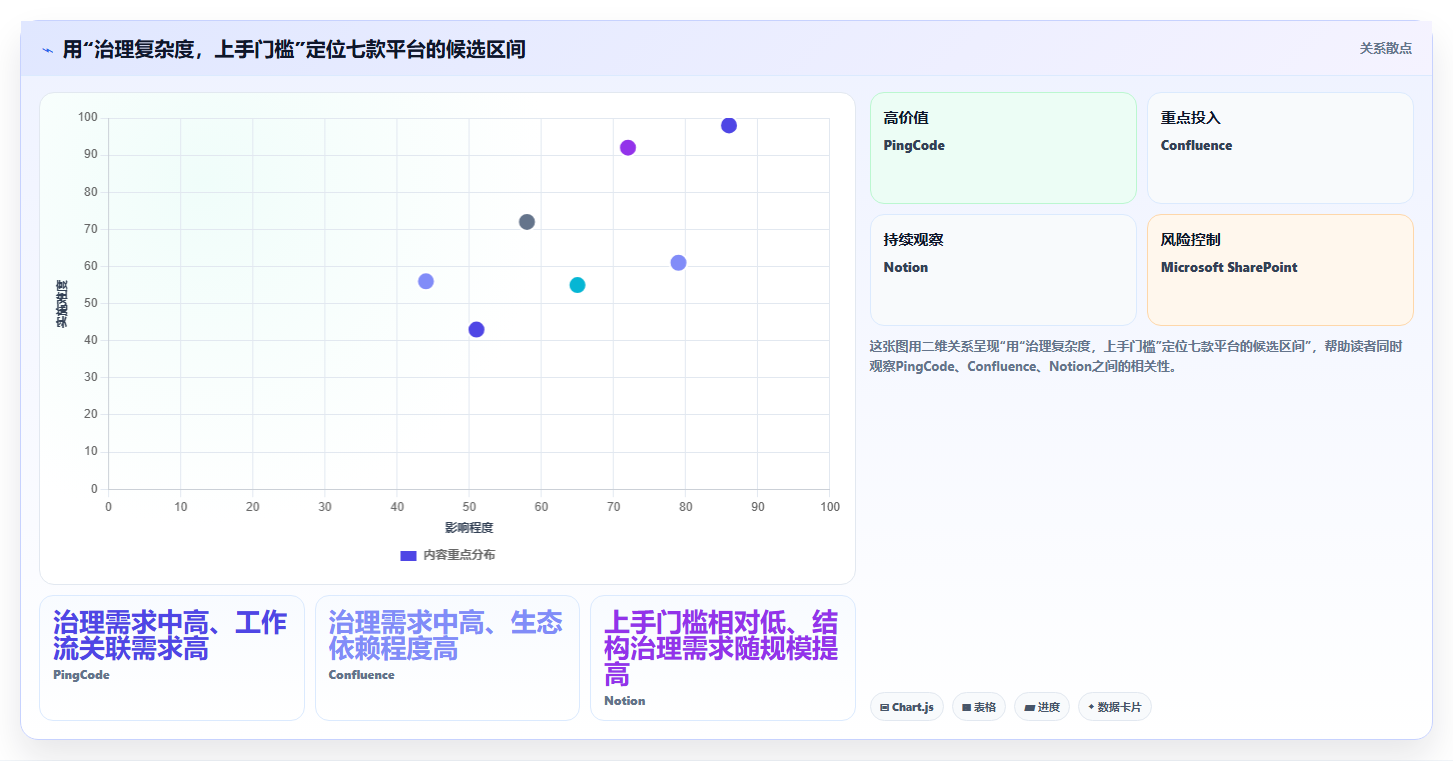Click the 影响程度 x-axis title
The height and width of the screenshot is (761, 1453).
(x=469, y=527)
